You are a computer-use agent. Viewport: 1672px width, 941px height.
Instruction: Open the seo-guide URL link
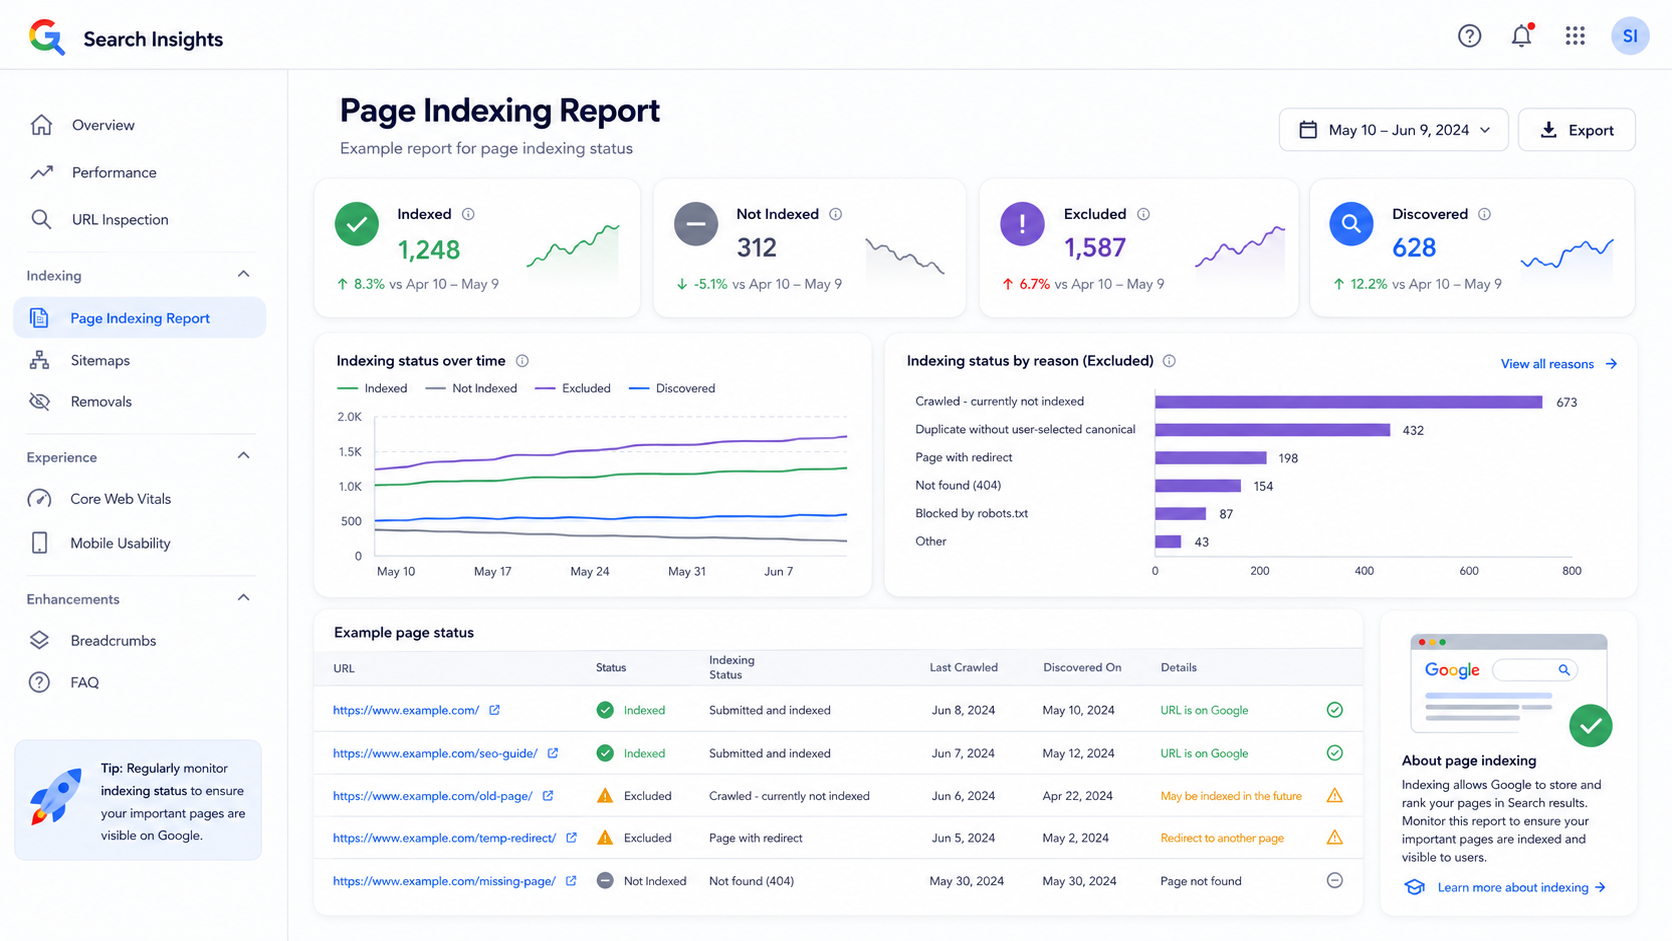point(435,753)
